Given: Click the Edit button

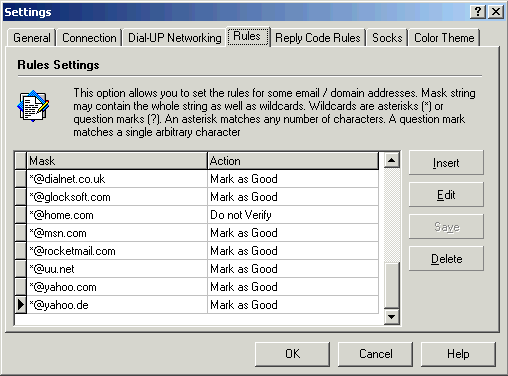Looking at the screenshot, I should click(446, 195).
